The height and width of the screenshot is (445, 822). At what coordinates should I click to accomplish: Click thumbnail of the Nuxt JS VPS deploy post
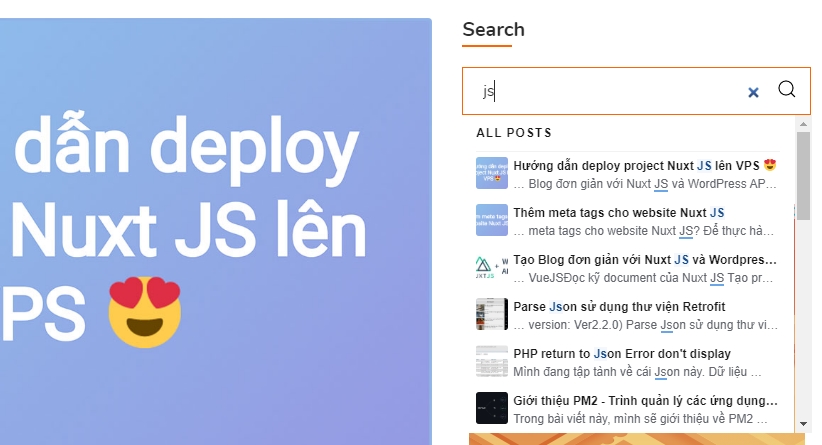click(x=492, y=173)
